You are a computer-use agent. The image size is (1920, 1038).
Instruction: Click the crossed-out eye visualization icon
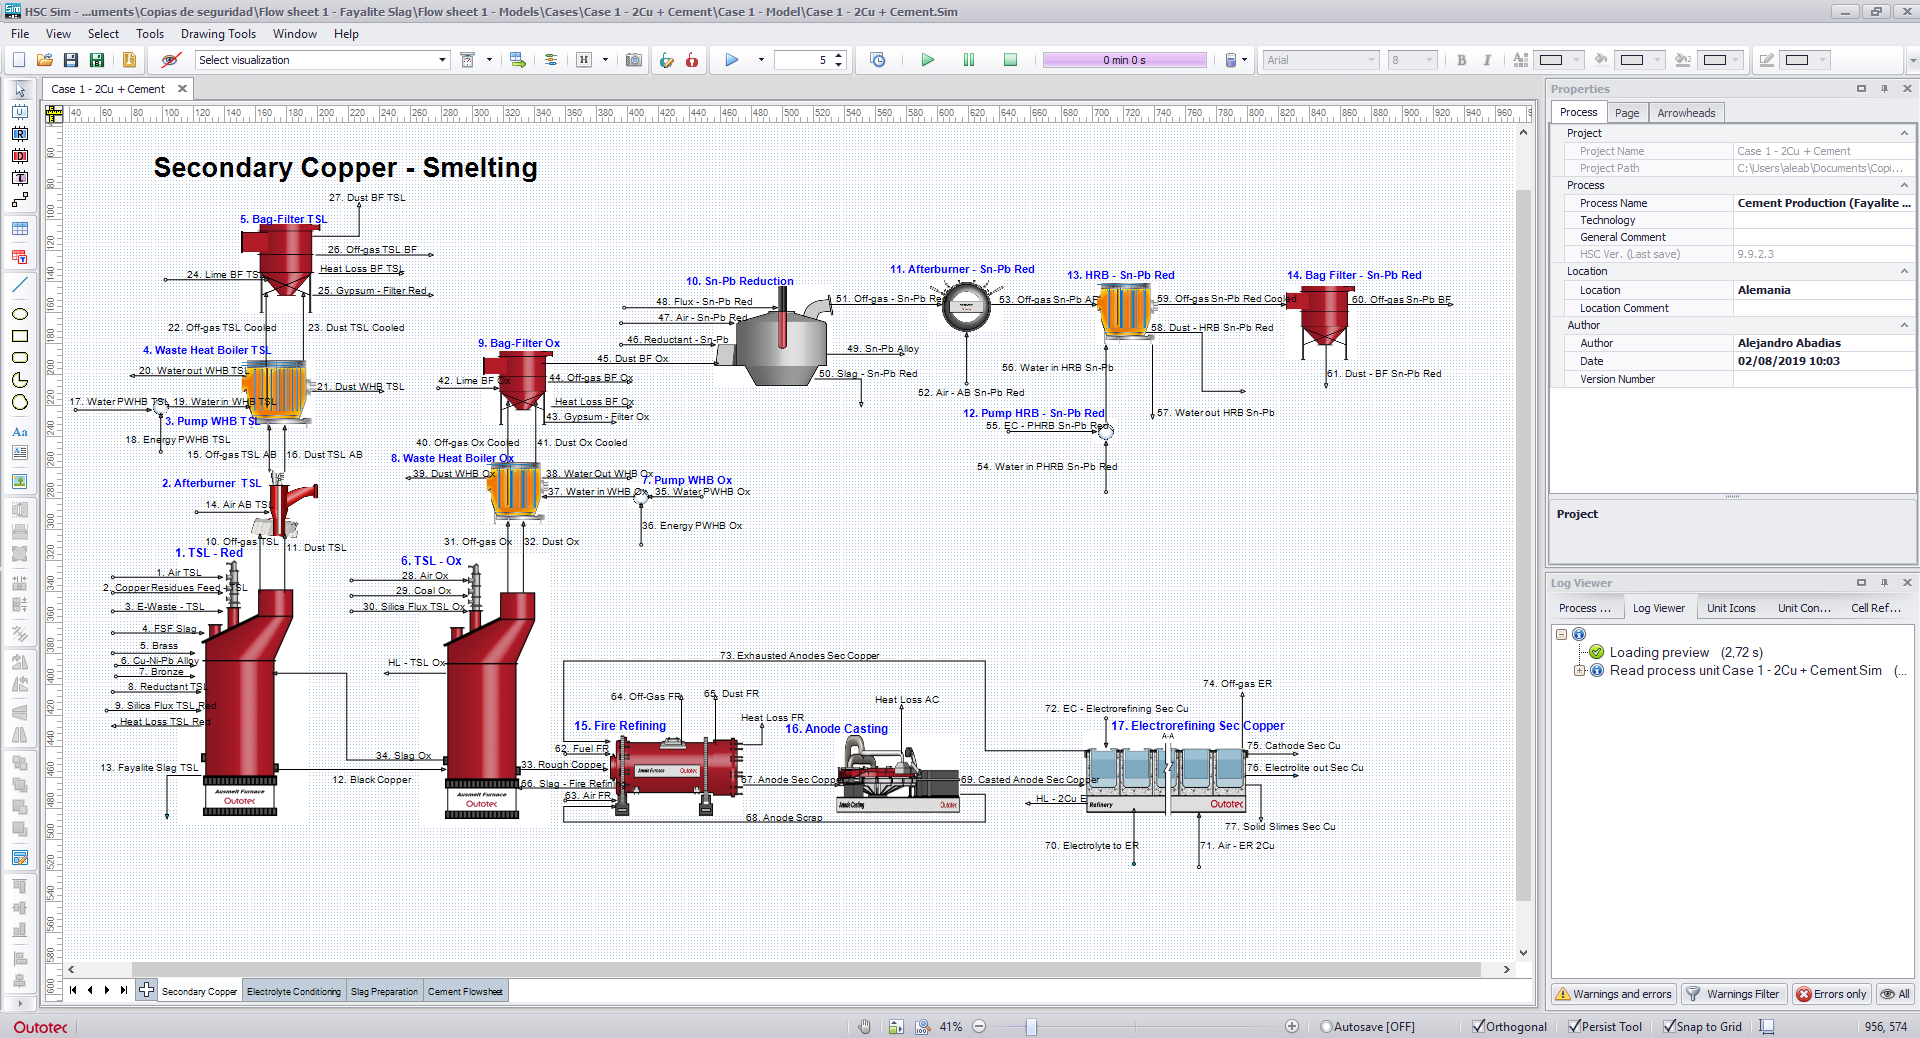(171, 60)
